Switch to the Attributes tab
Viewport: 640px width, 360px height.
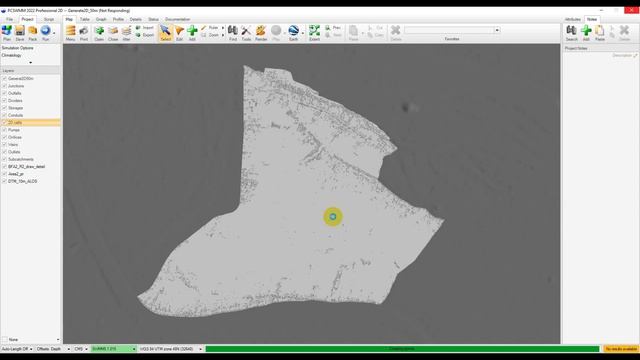pyautogui.click(x=572, y=19)
